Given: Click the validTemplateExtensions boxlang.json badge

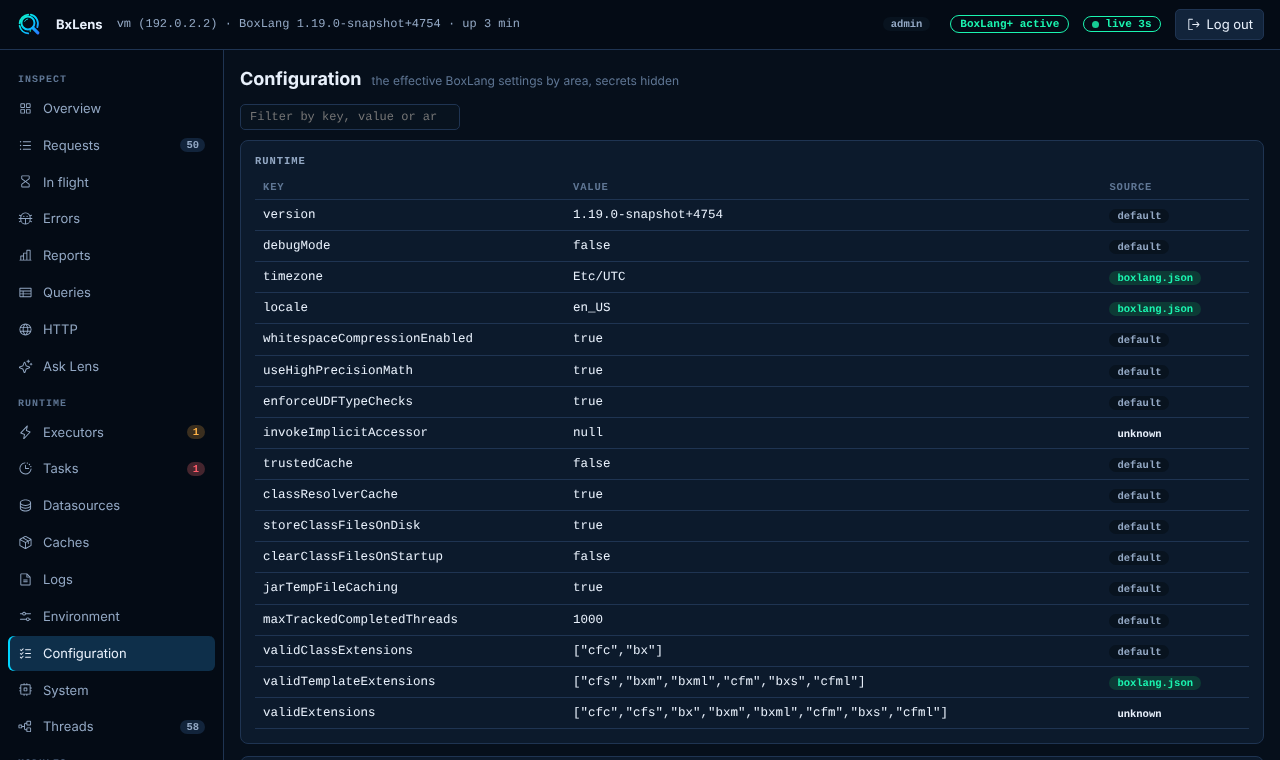Looking at the screenshot, I should [1155, 683].
